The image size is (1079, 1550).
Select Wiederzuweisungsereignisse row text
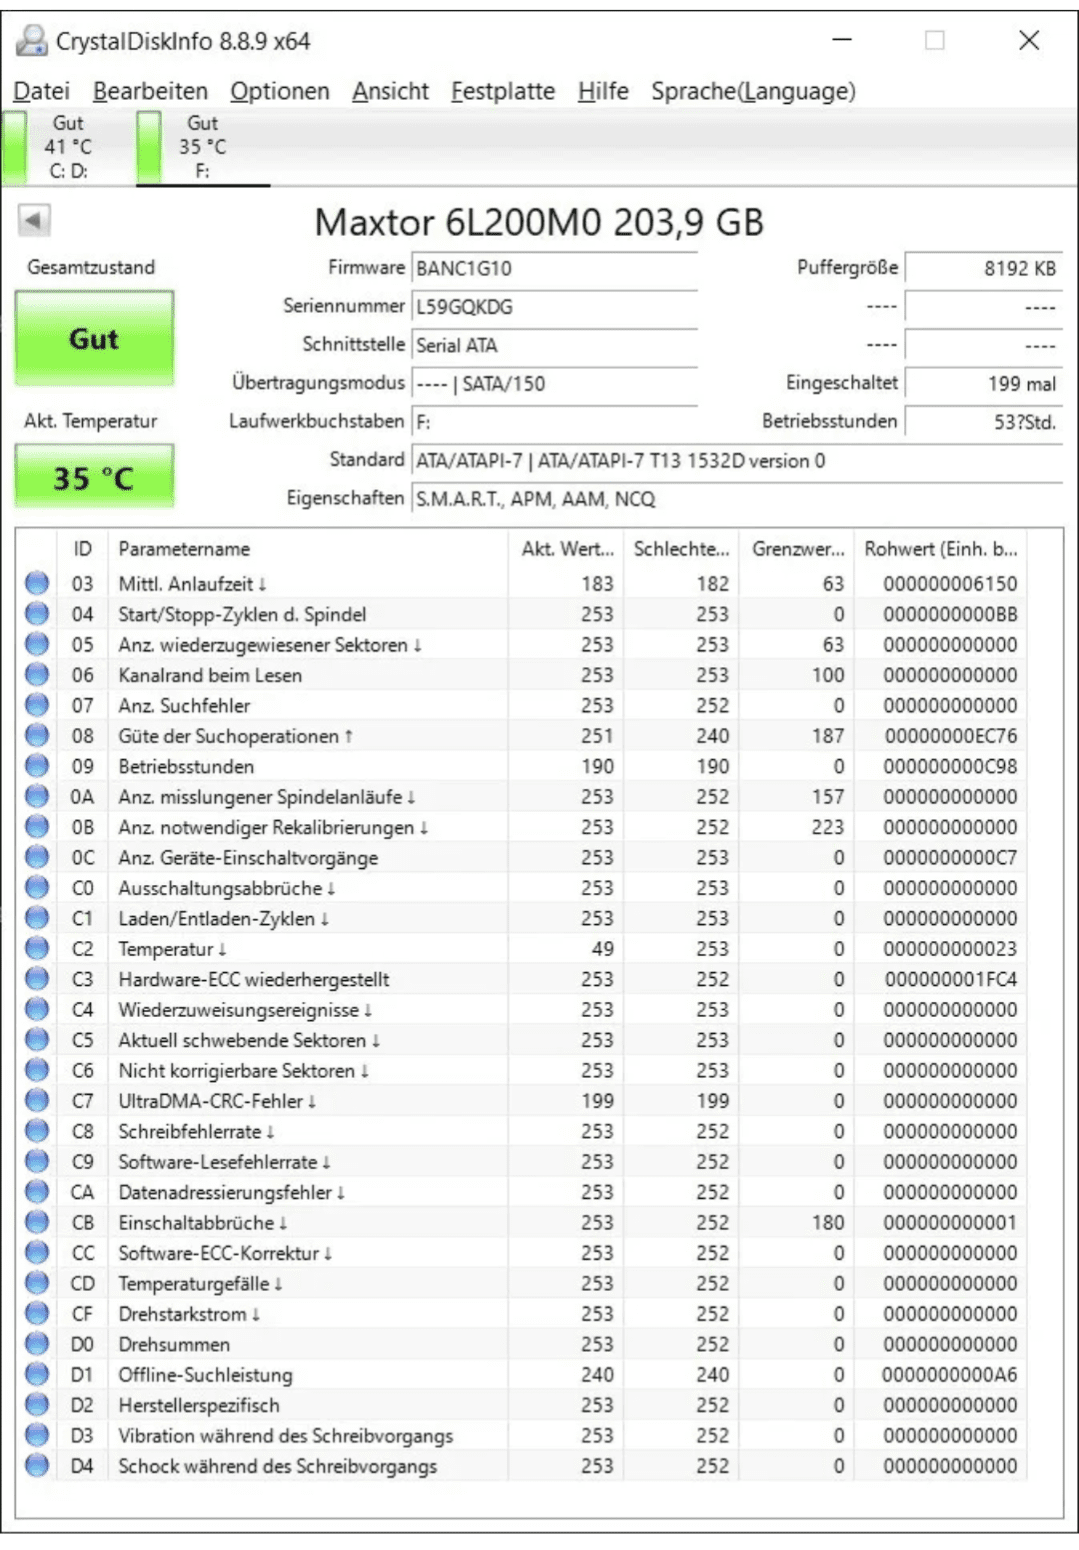click(x=245, y=1009)
